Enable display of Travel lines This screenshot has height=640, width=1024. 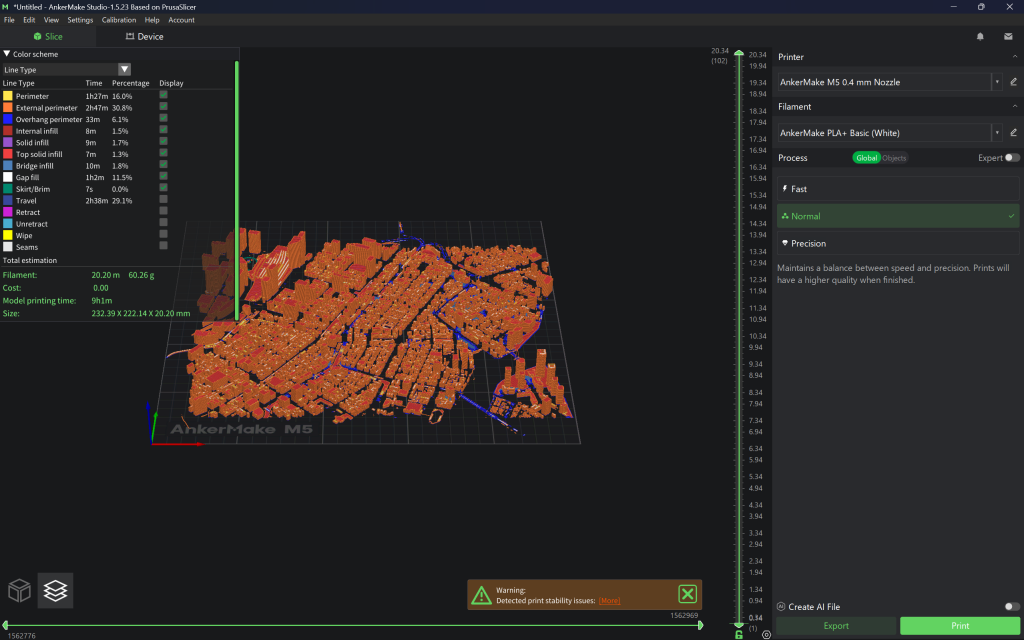[163, 200]
